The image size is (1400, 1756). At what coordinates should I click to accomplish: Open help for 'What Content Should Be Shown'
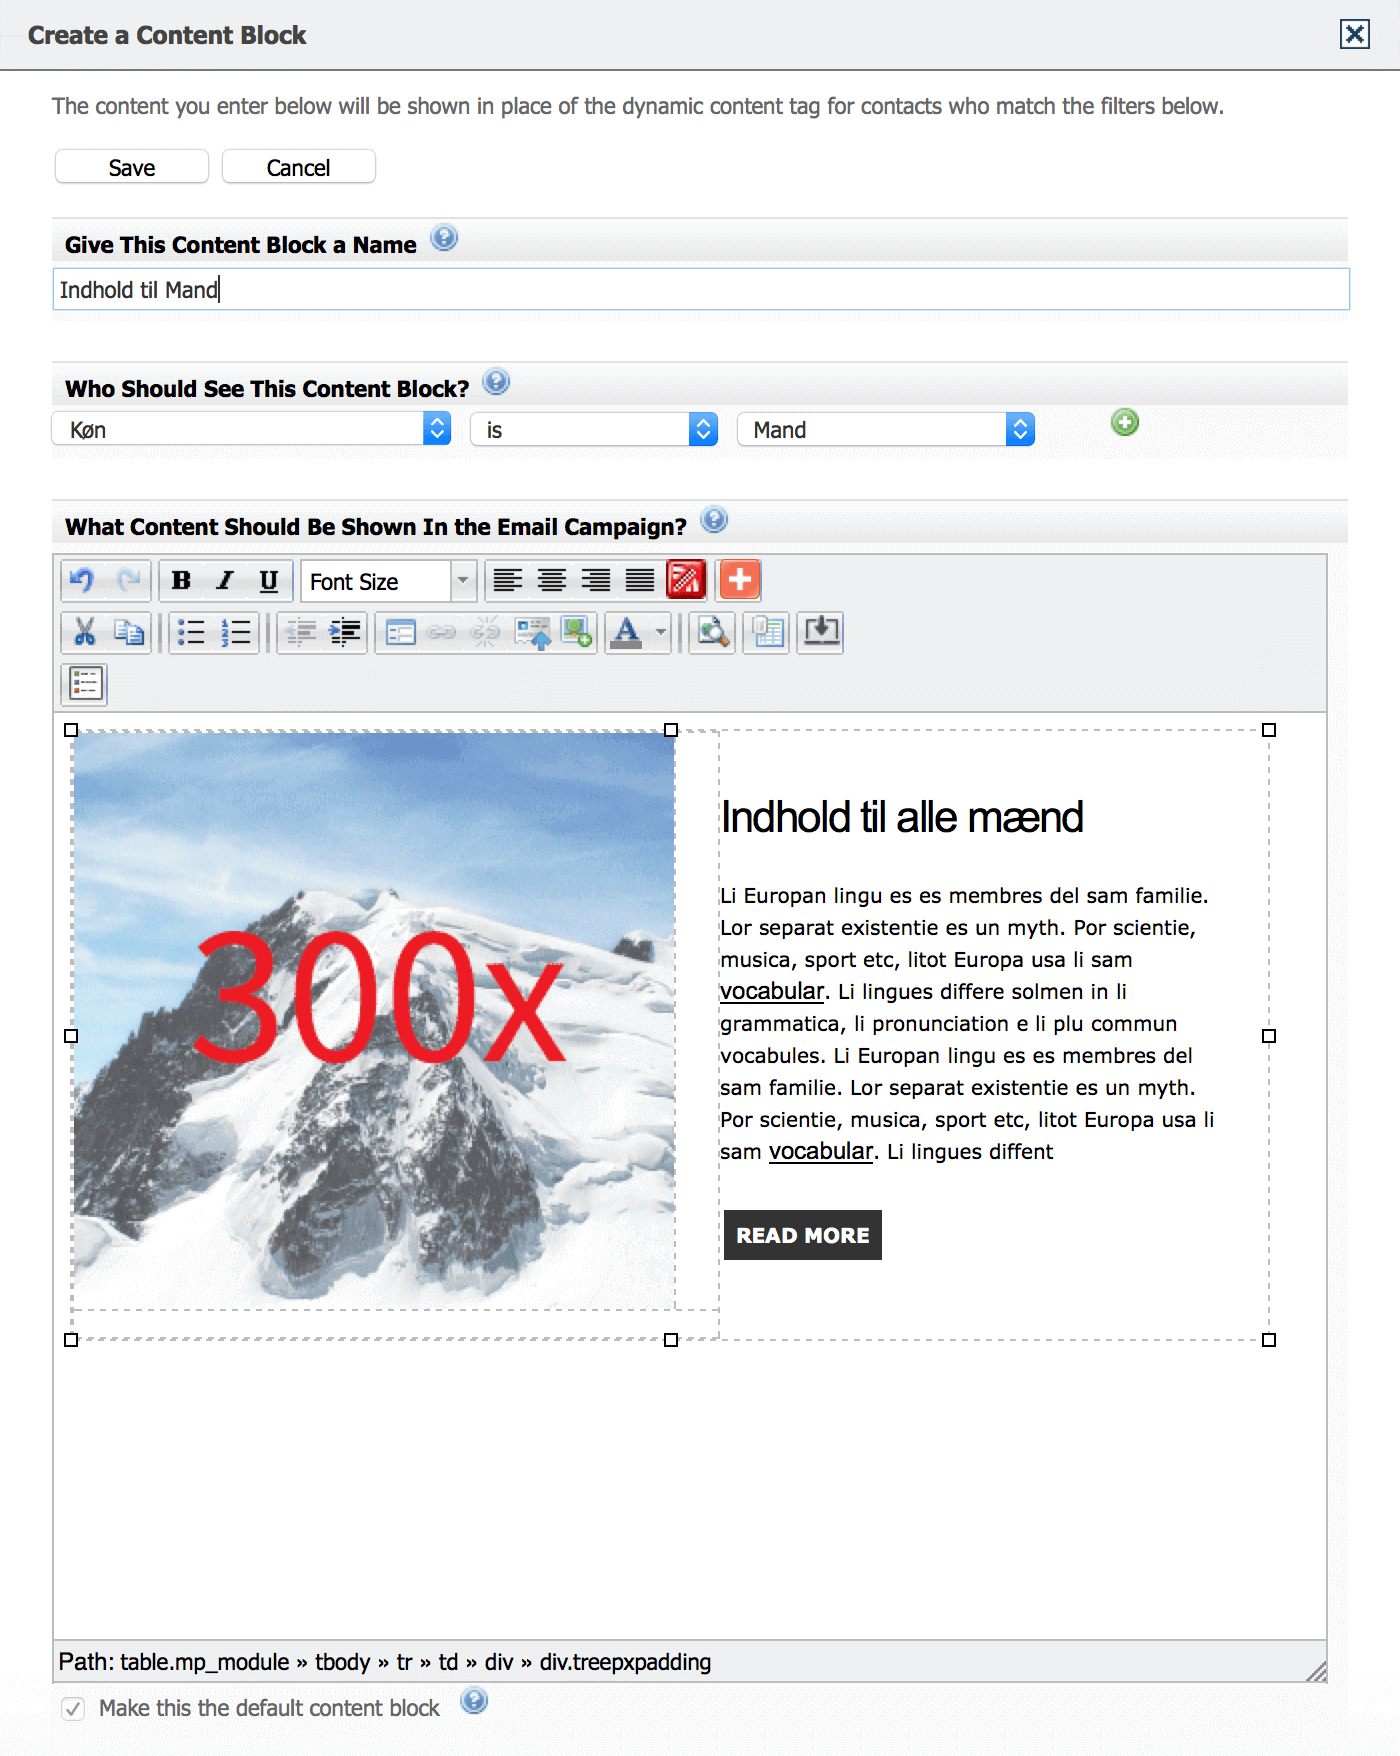pyautogui.click(x=714, y=520)
